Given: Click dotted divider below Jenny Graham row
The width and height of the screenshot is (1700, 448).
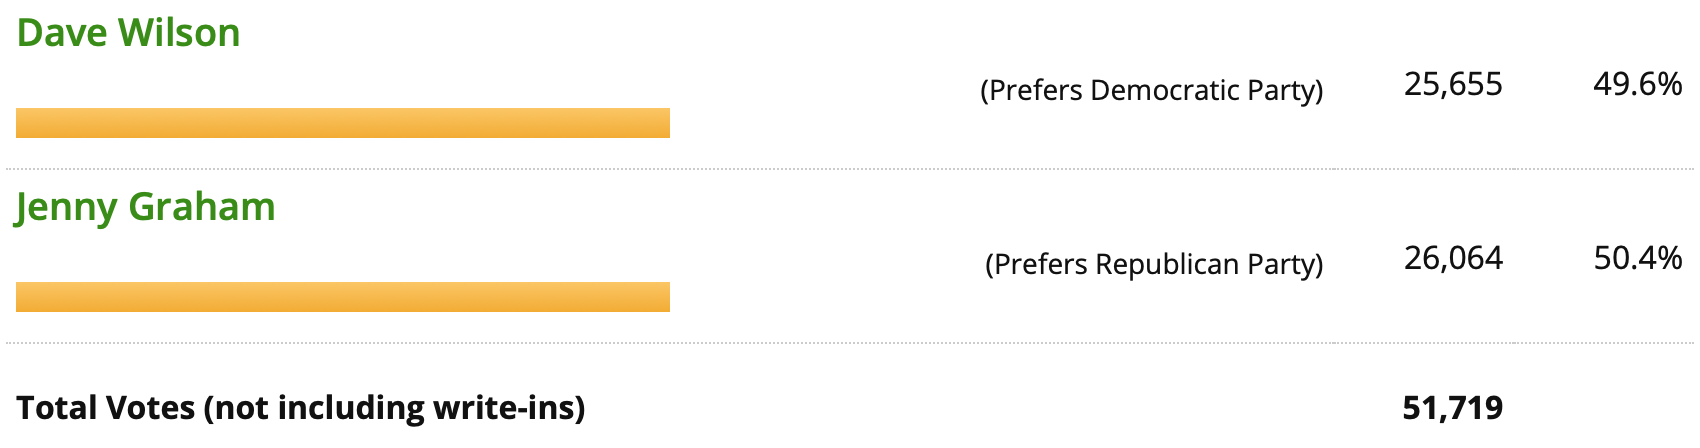Looking at the screenshot, I should coord(850,343).
